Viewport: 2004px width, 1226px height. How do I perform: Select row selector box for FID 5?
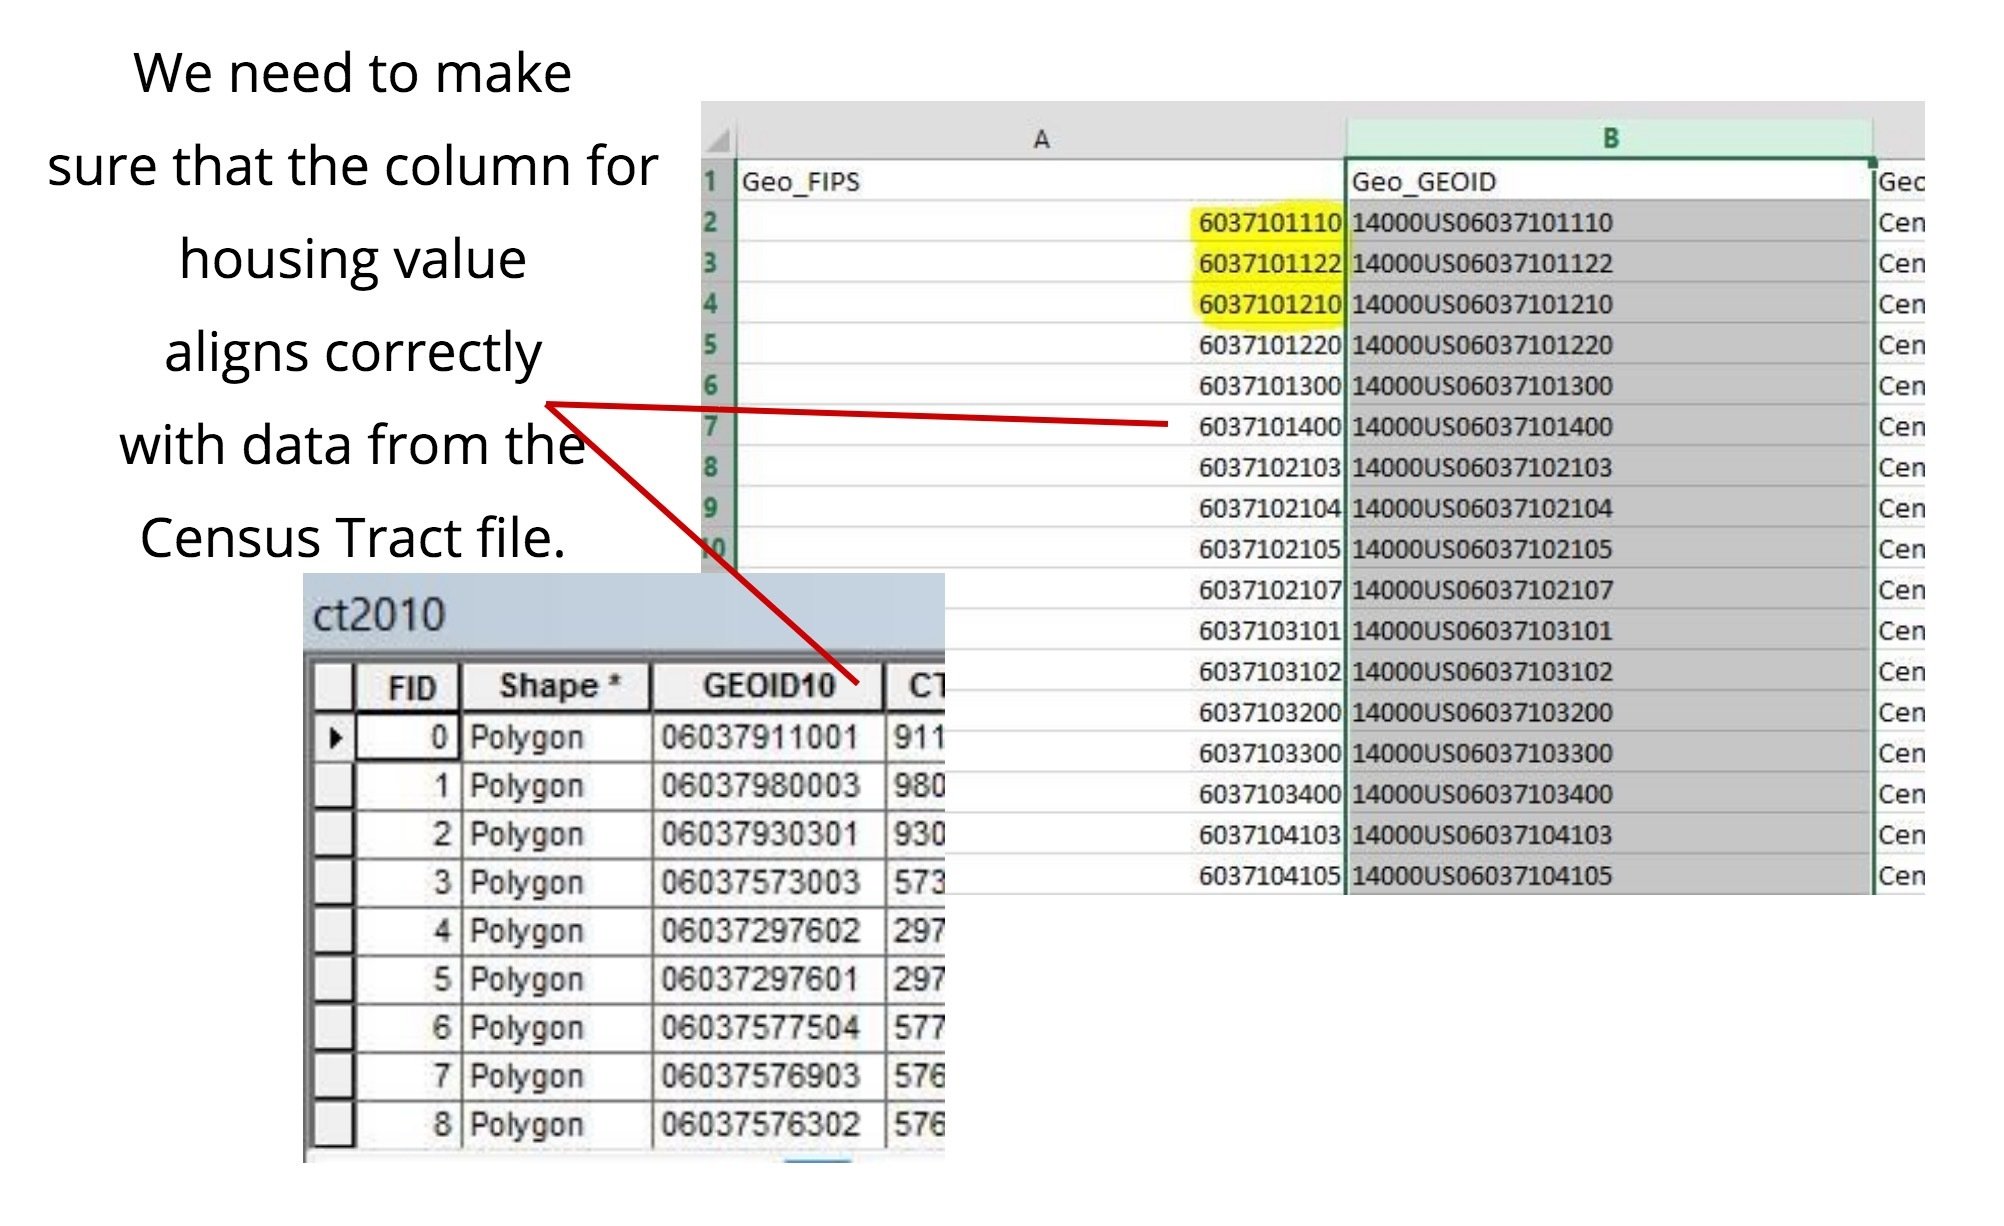334,979
